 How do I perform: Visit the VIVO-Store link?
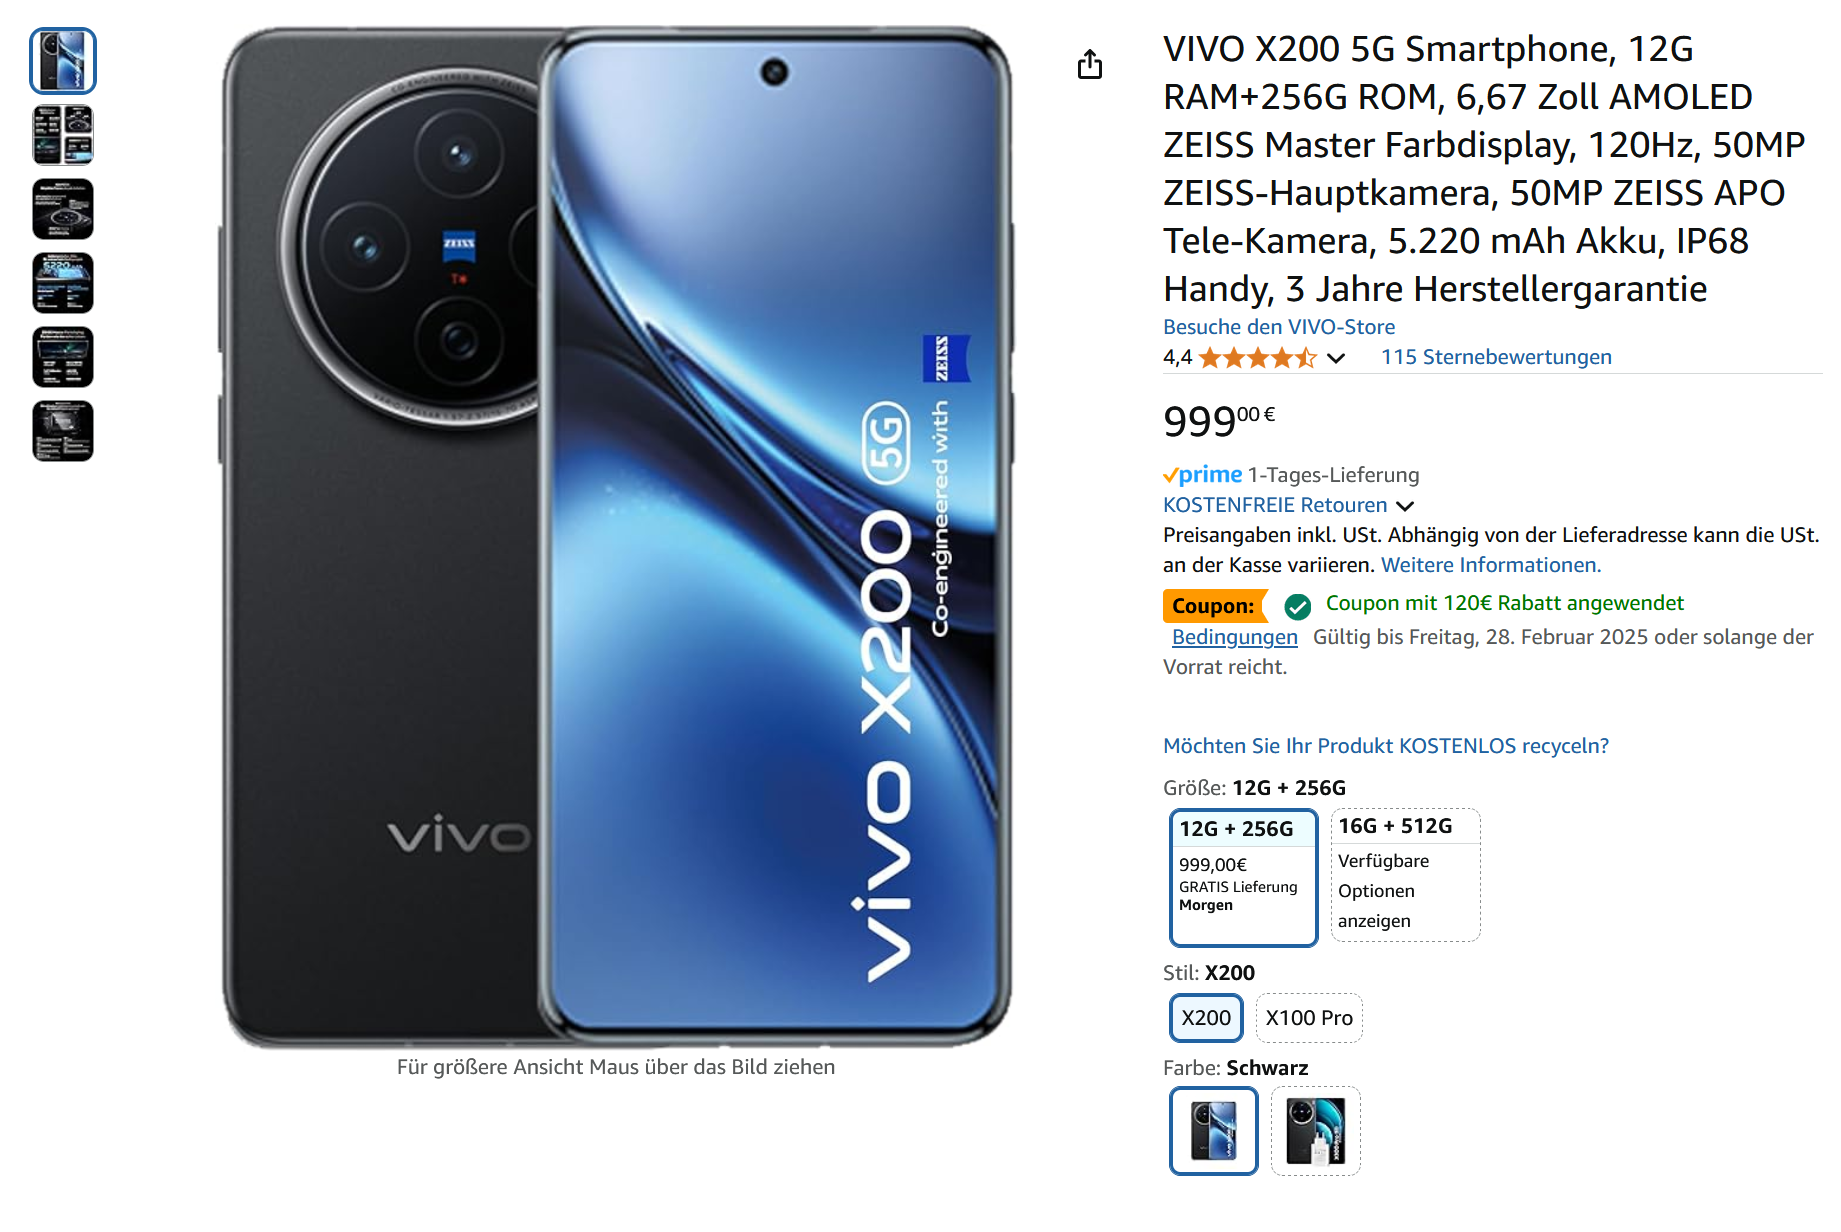coord(1279,327)
